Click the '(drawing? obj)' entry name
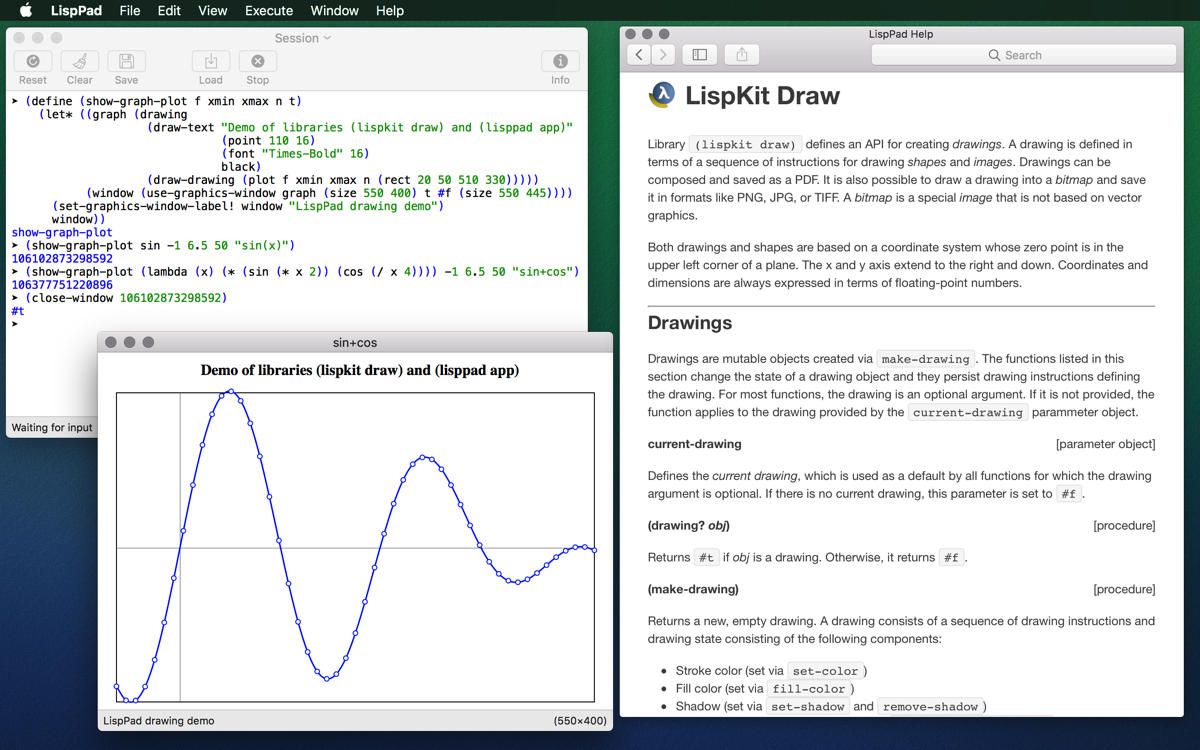This screenshot has width=1200, height=750. pyautogui.click(x=688, y=525)
